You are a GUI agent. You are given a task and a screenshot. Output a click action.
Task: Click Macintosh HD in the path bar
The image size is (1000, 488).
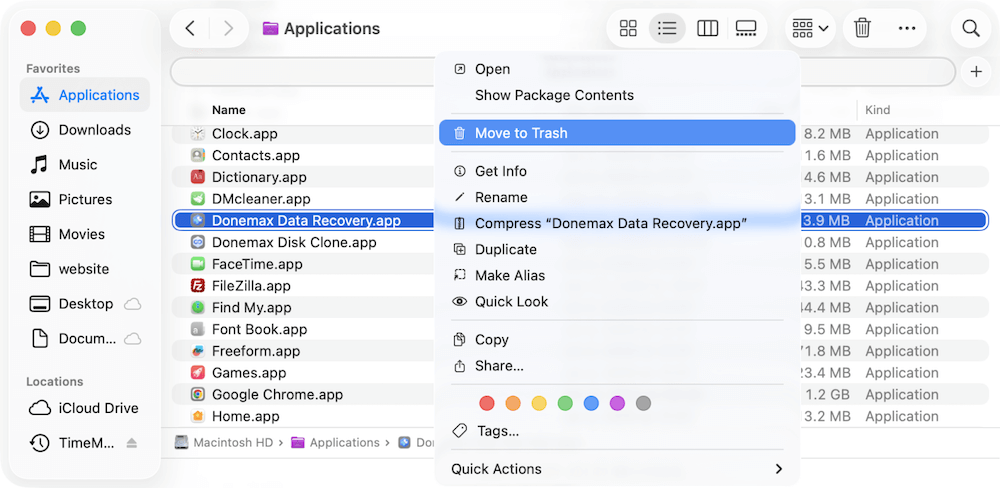(224, 442)
